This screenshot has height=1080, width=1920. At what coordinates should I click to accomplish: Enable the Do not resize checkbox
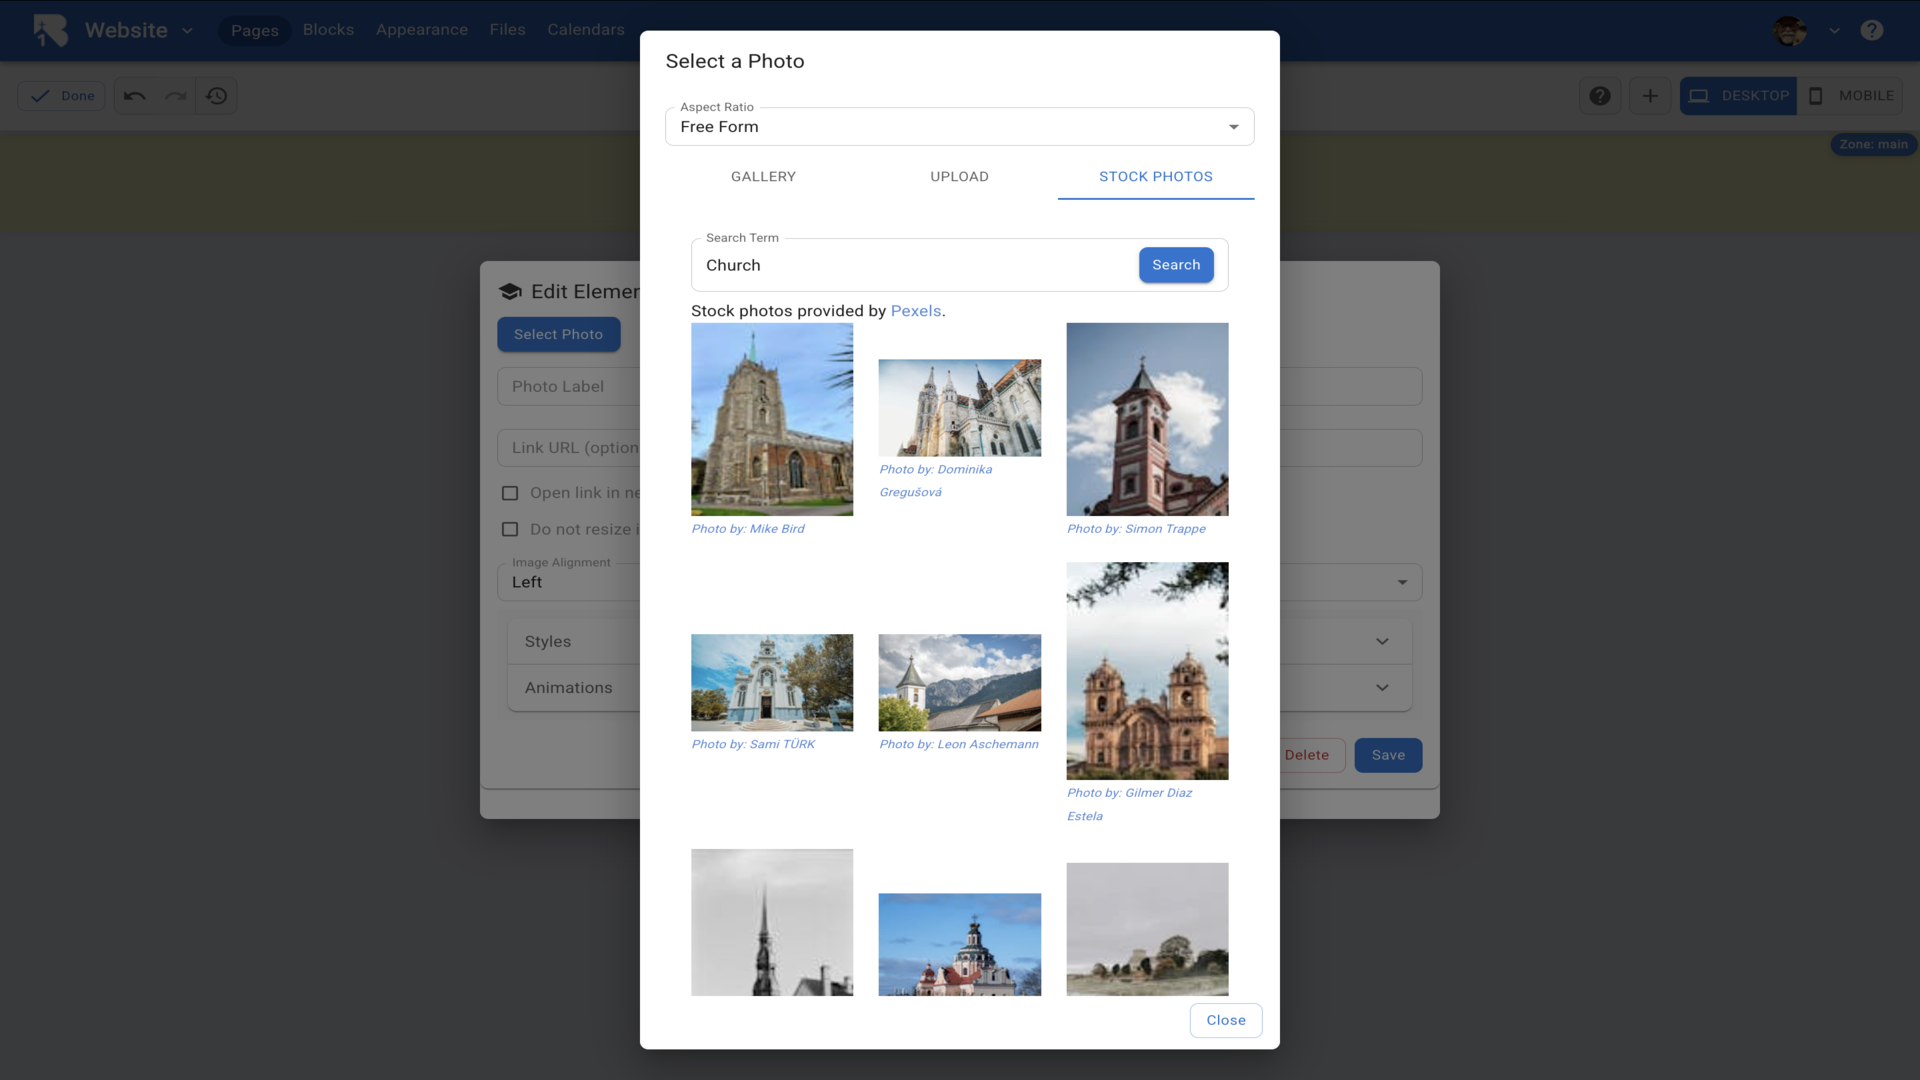coord(510,529)
